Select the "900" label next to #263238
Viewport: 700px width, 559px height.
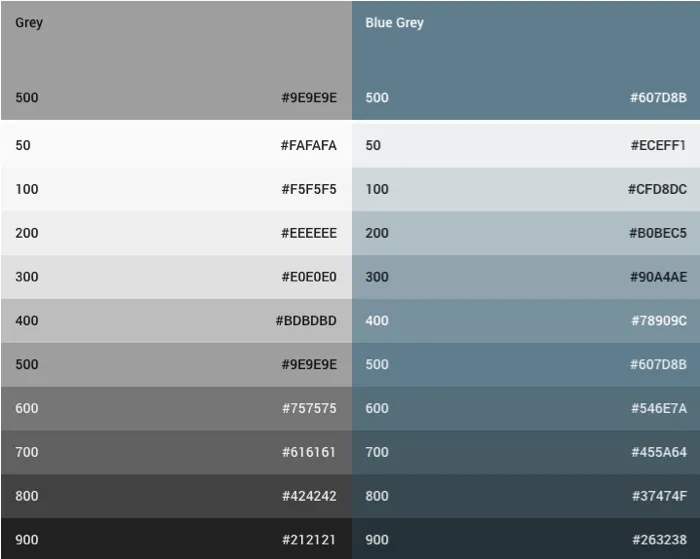[x=377, y=540]
